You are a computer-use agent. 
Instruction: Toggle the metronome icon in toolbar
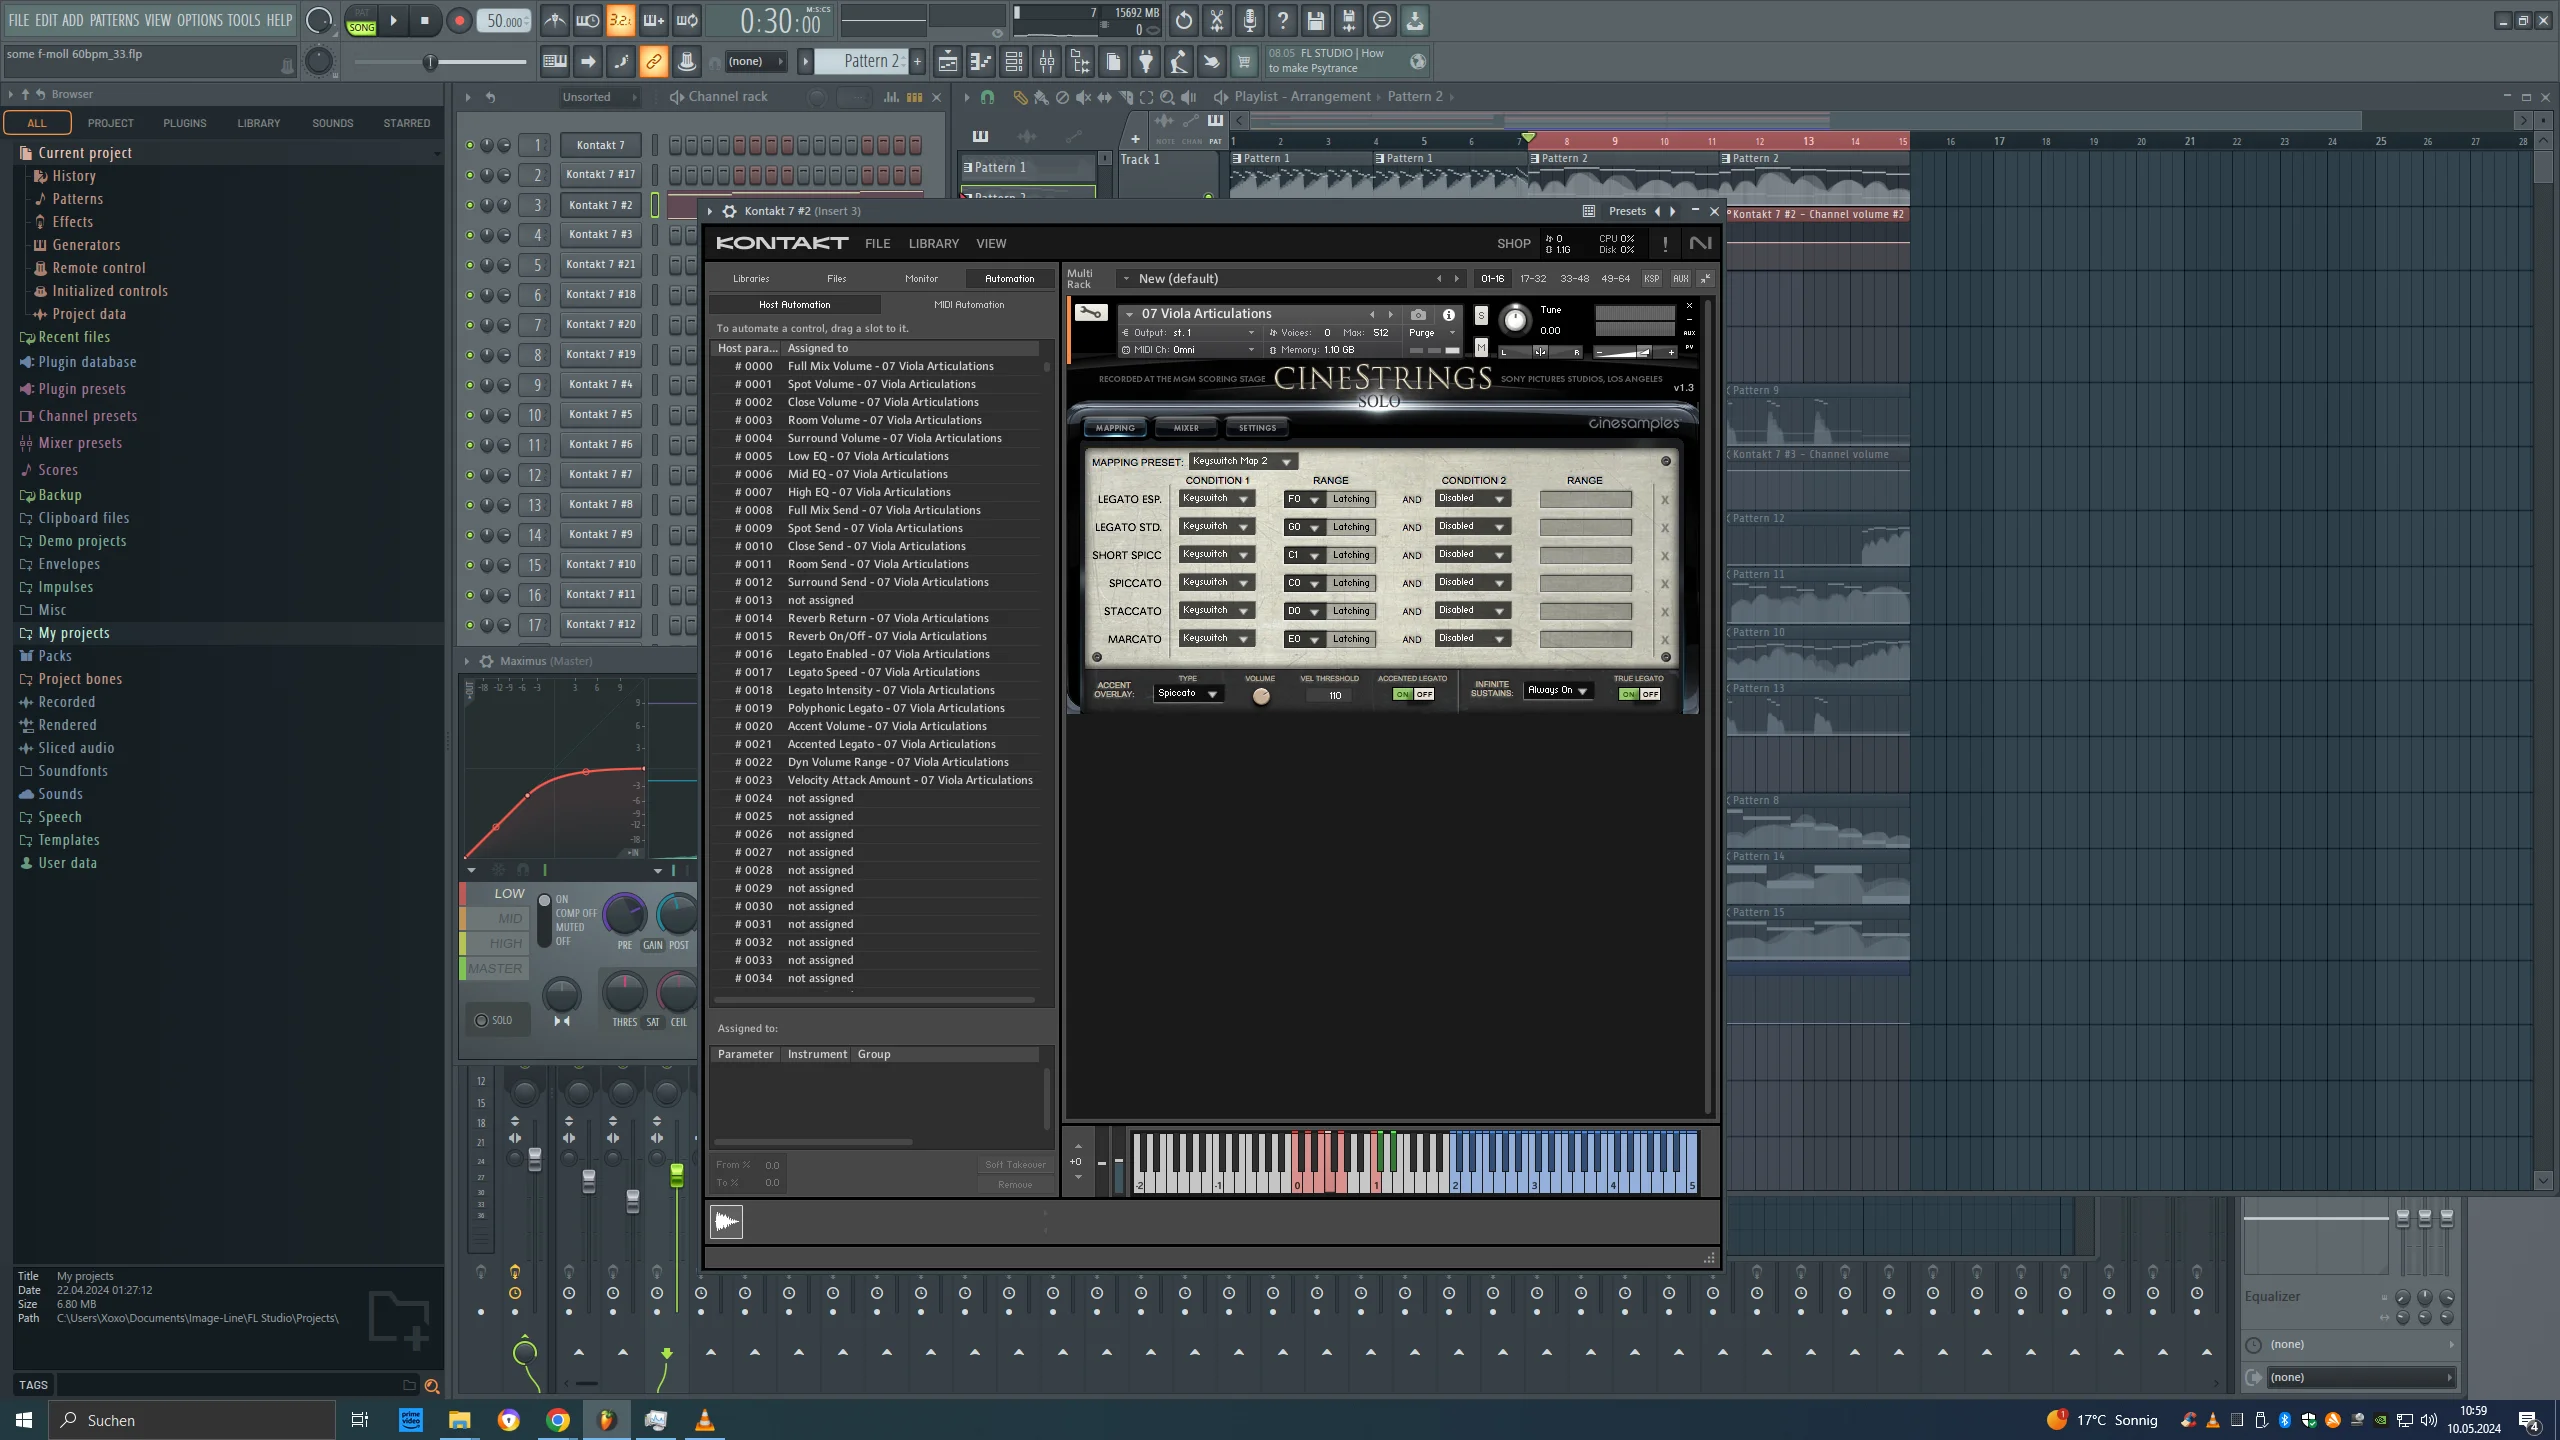point(554,20)
